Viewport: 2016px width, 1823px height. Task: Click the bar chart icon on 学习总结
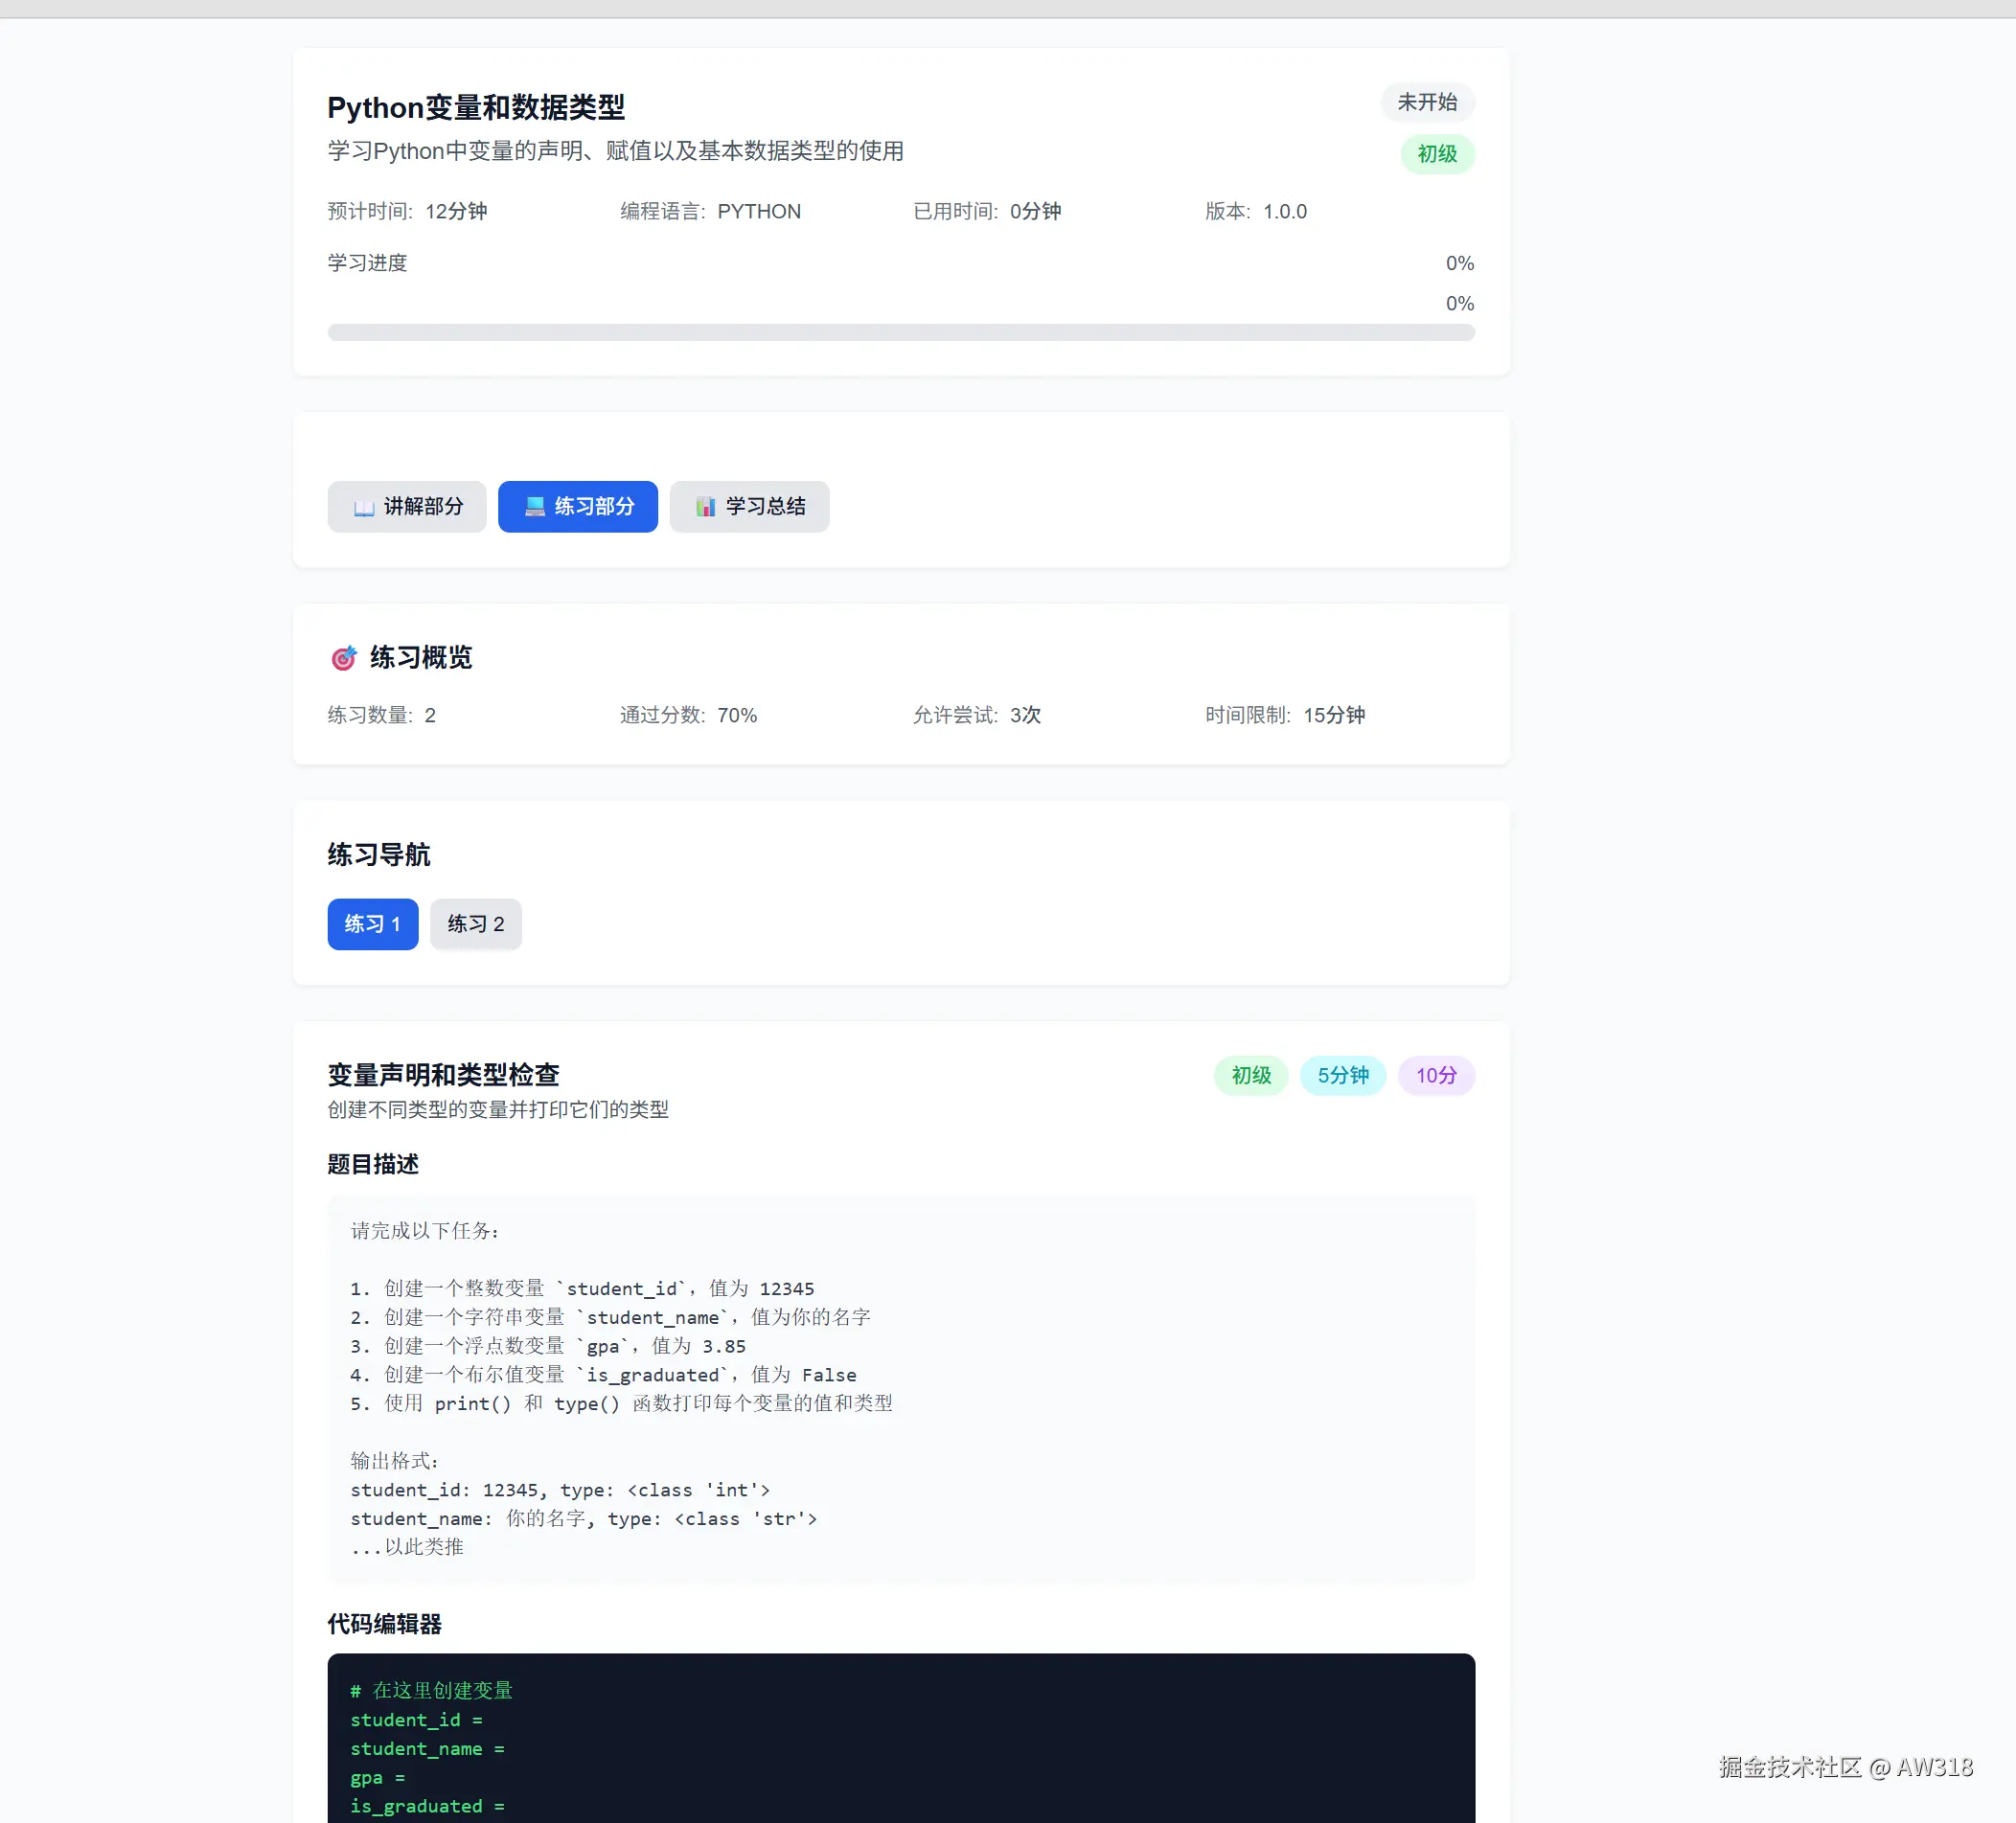click(x=706, y=507)
